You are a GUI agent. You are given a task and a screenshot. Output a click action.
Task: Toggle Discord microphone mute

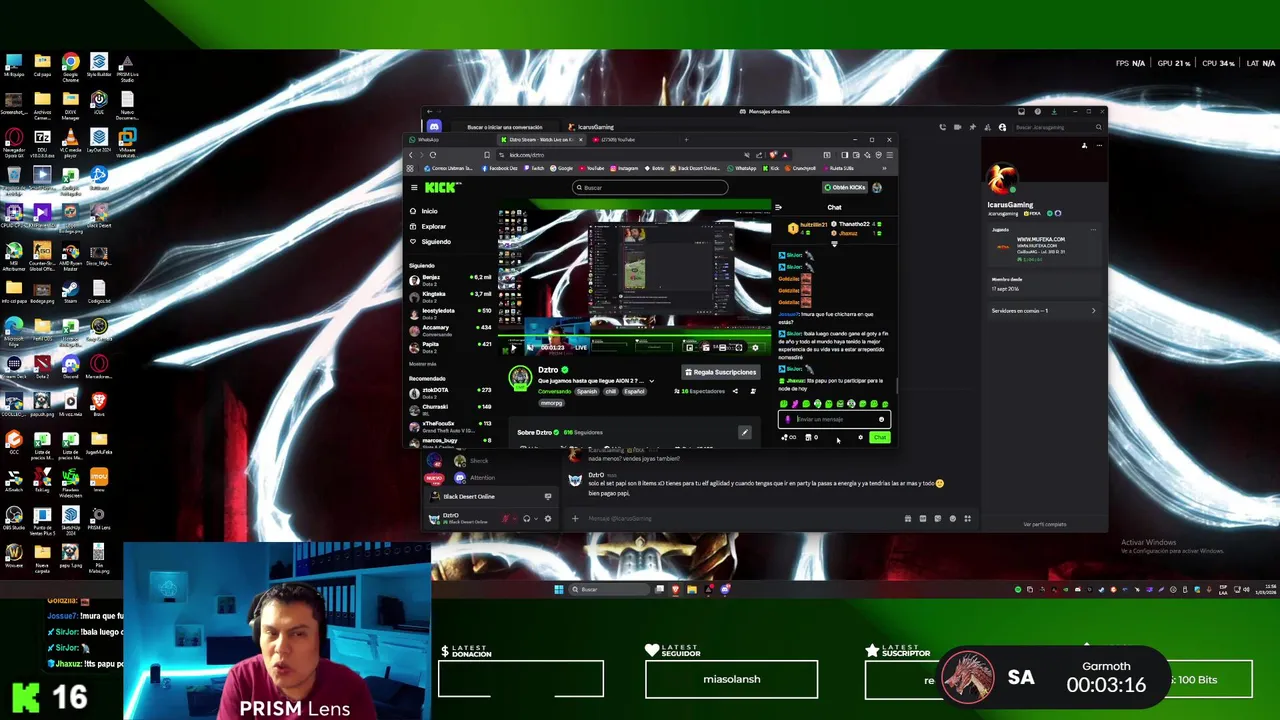[505, 519]
